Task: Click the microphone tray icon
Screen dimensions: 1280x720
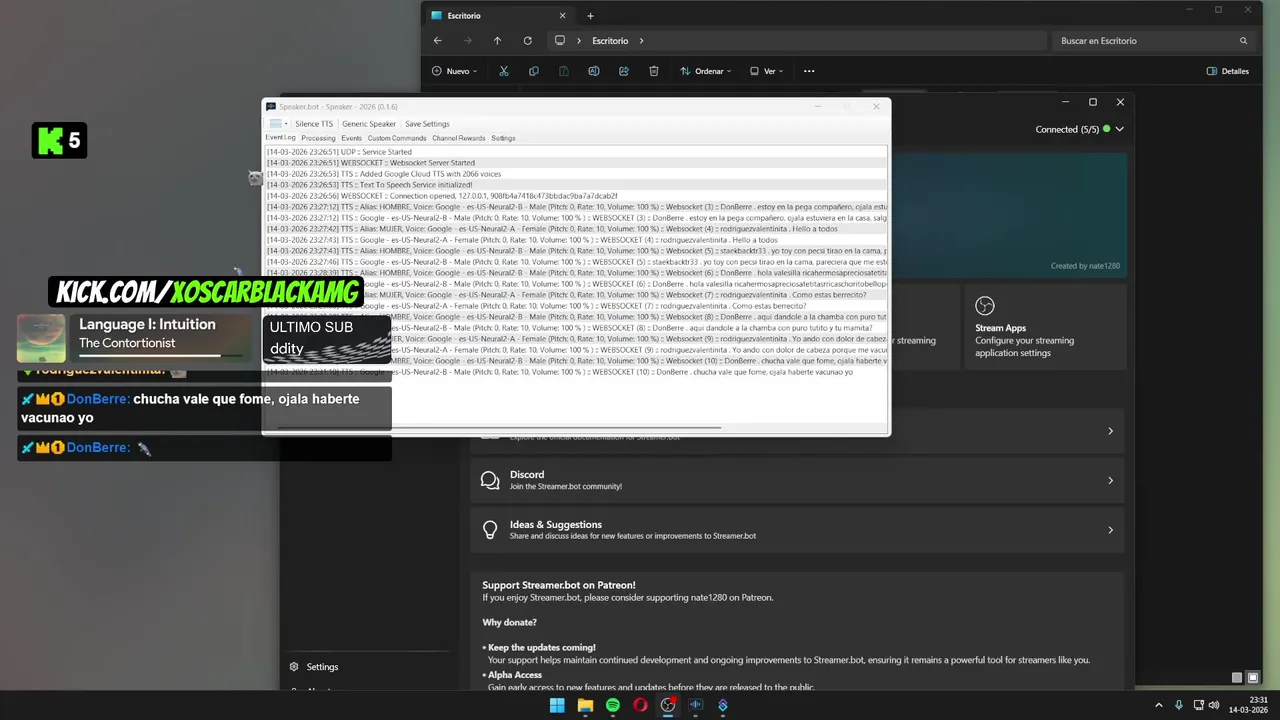Action: 1179,705
